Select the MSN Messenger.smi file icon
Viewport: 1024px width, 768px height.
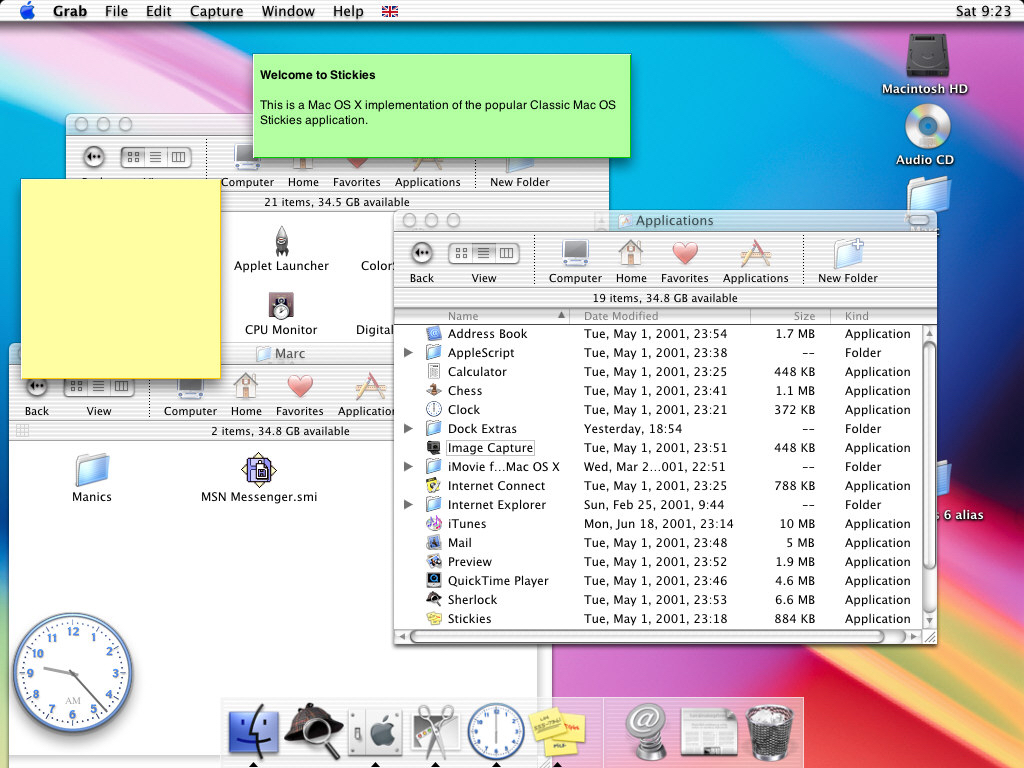259,470
